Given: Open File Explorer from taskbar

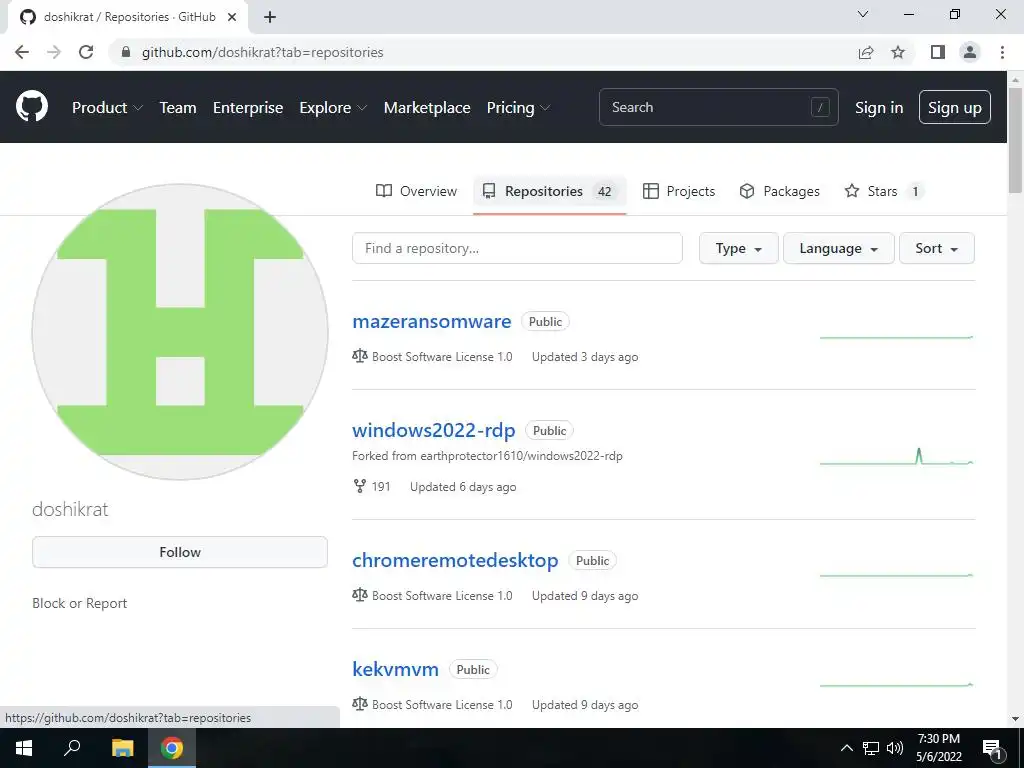Looking at the screenshot, I should tap(122, 748).
